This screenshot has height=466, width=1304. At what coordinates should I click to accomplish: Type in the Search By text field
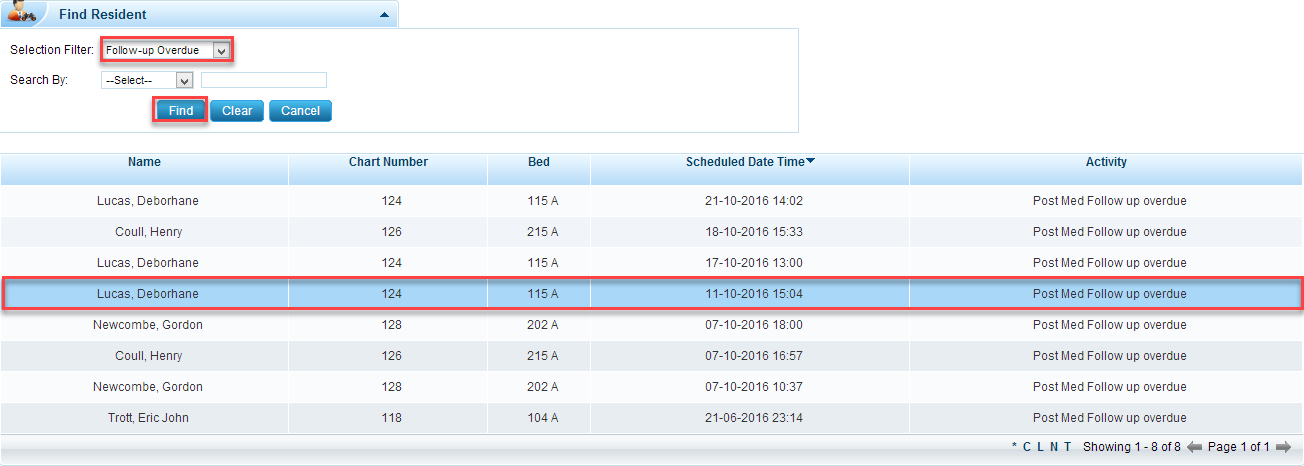point(264,80)
